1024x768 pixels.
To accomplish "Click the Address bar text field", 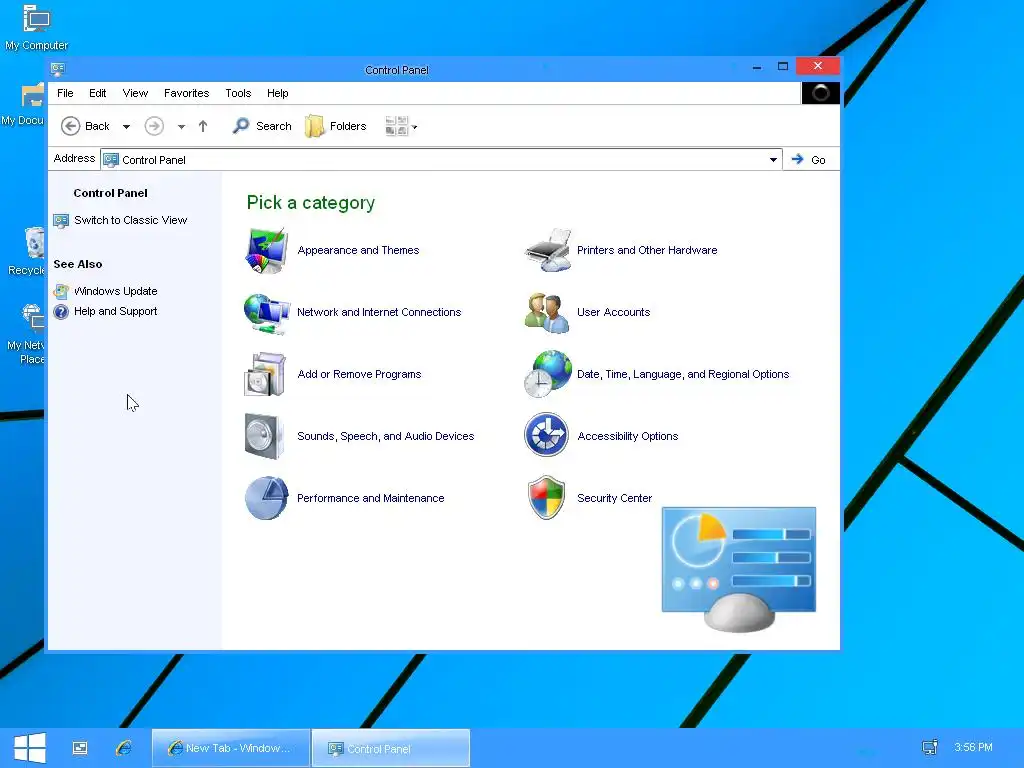I will 441,160.
